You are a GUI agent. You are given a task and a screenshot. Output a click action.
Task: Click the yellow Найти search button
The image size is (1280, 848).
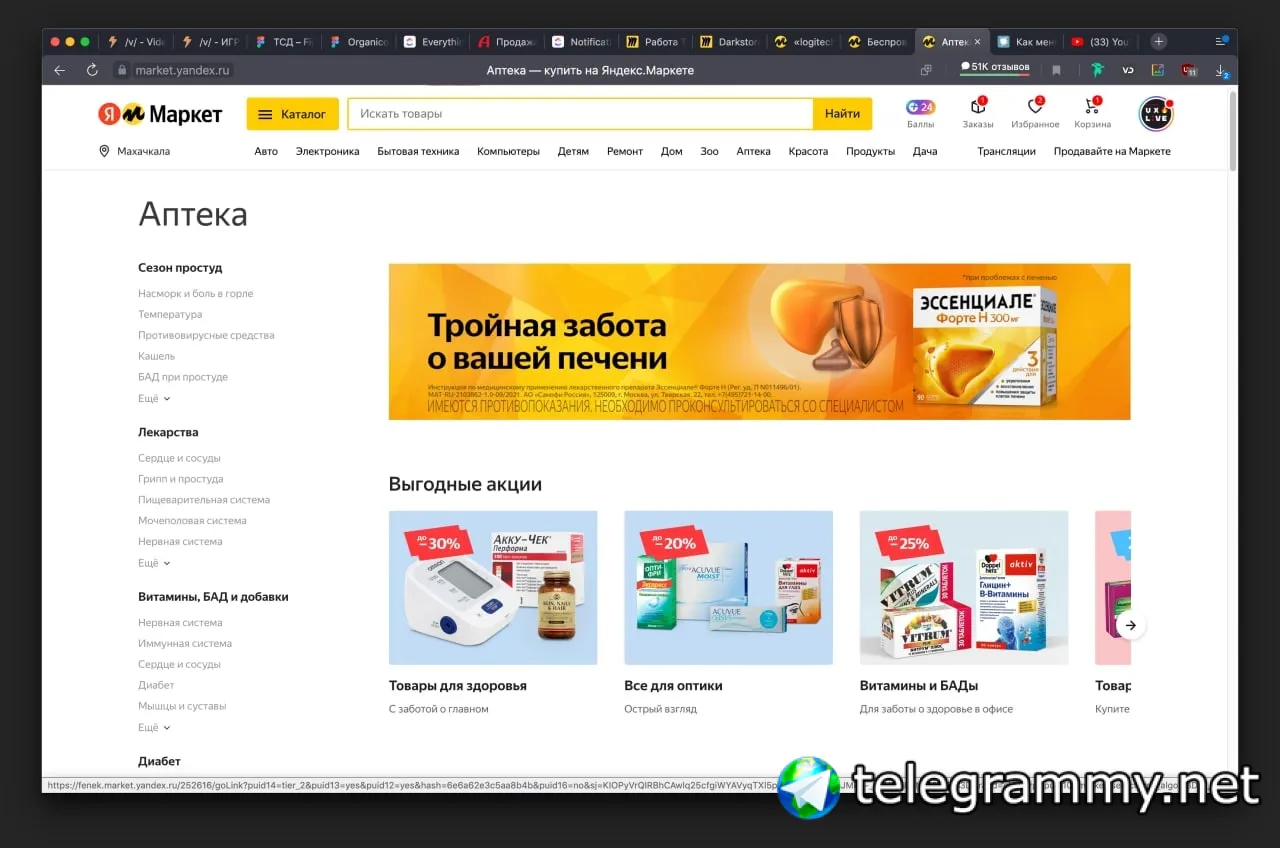pyautogui.click(x=842, y=114)
